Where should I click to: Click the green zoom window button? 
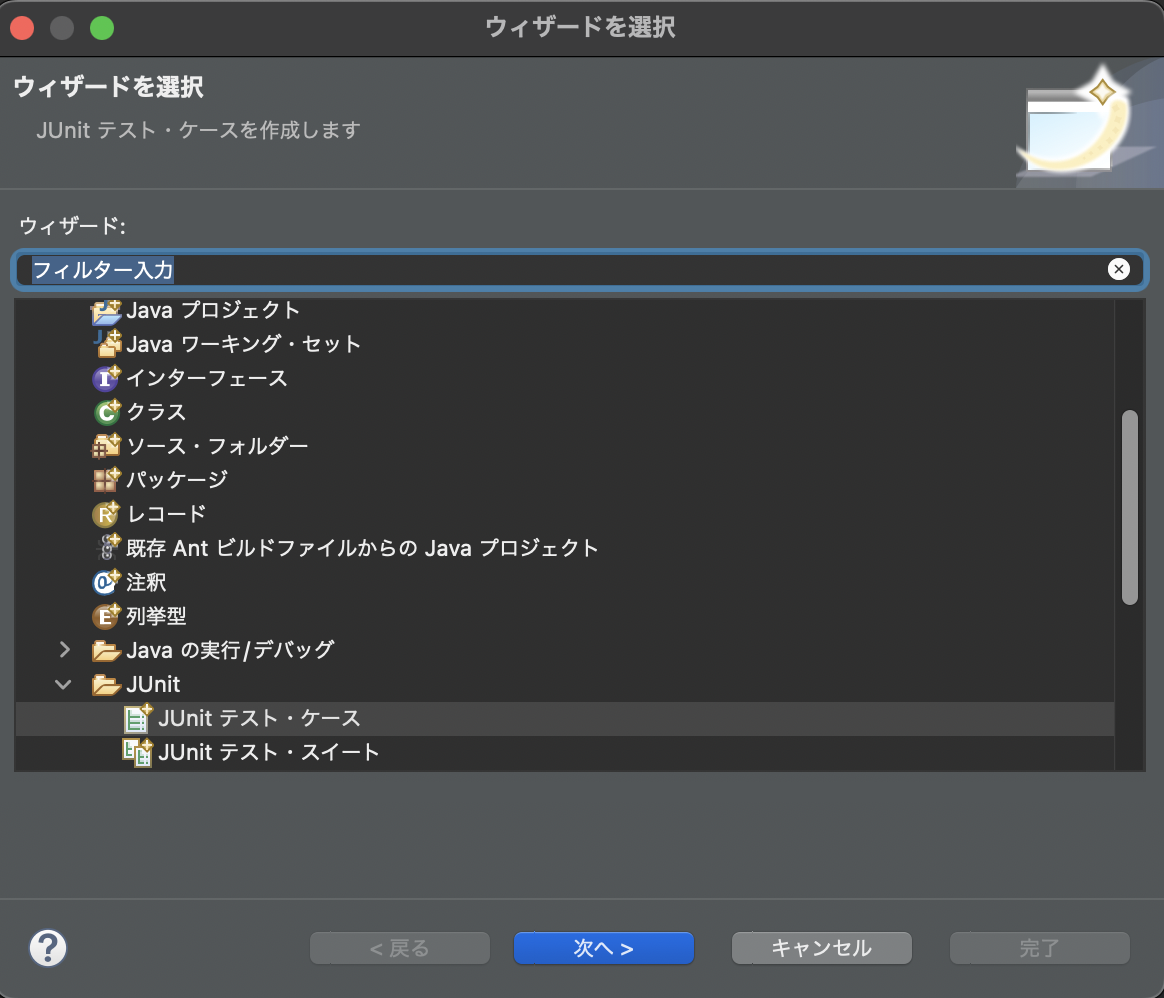pos(102,28)
